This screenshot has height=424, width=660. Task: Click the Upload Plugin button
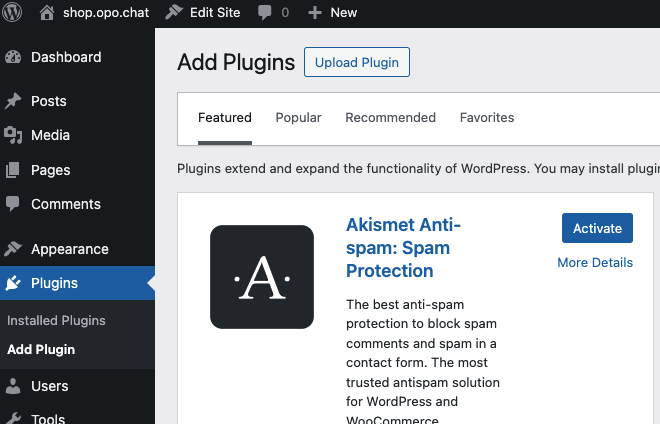point(357,62)
